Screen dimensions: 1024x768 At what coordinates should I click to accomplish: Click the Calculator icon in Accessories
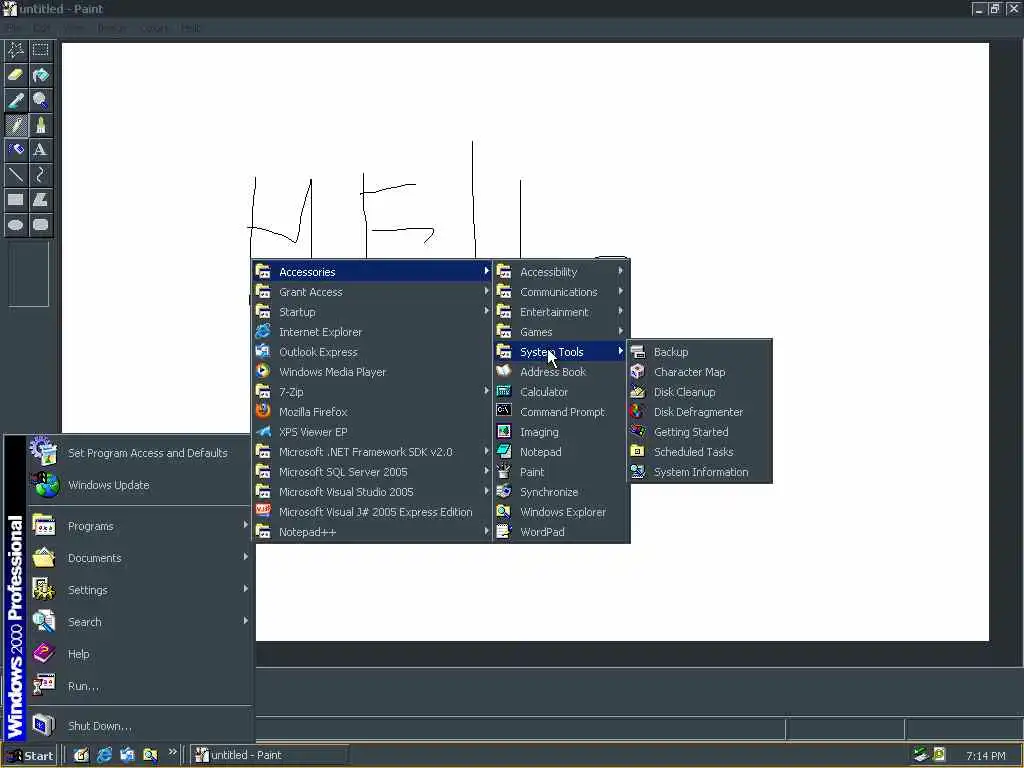(x=504, y=391)
